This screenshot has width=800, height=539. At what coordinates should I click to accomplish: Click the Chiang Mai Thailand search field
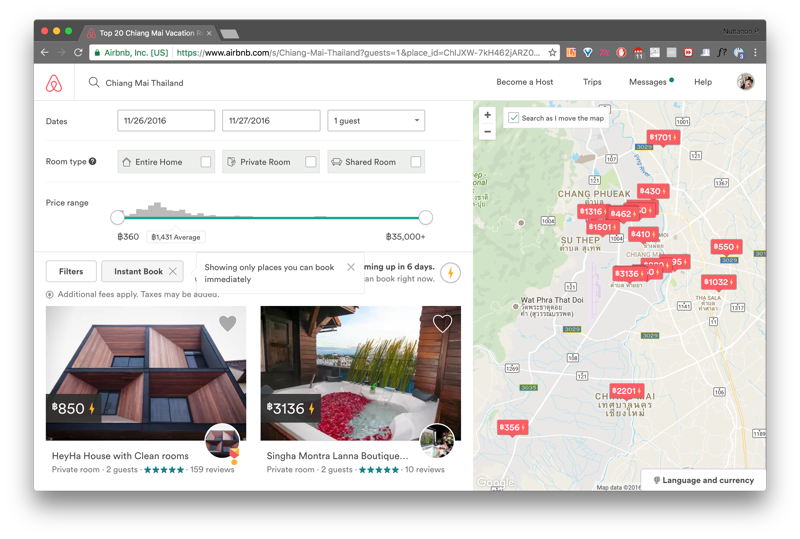point(144,83)
